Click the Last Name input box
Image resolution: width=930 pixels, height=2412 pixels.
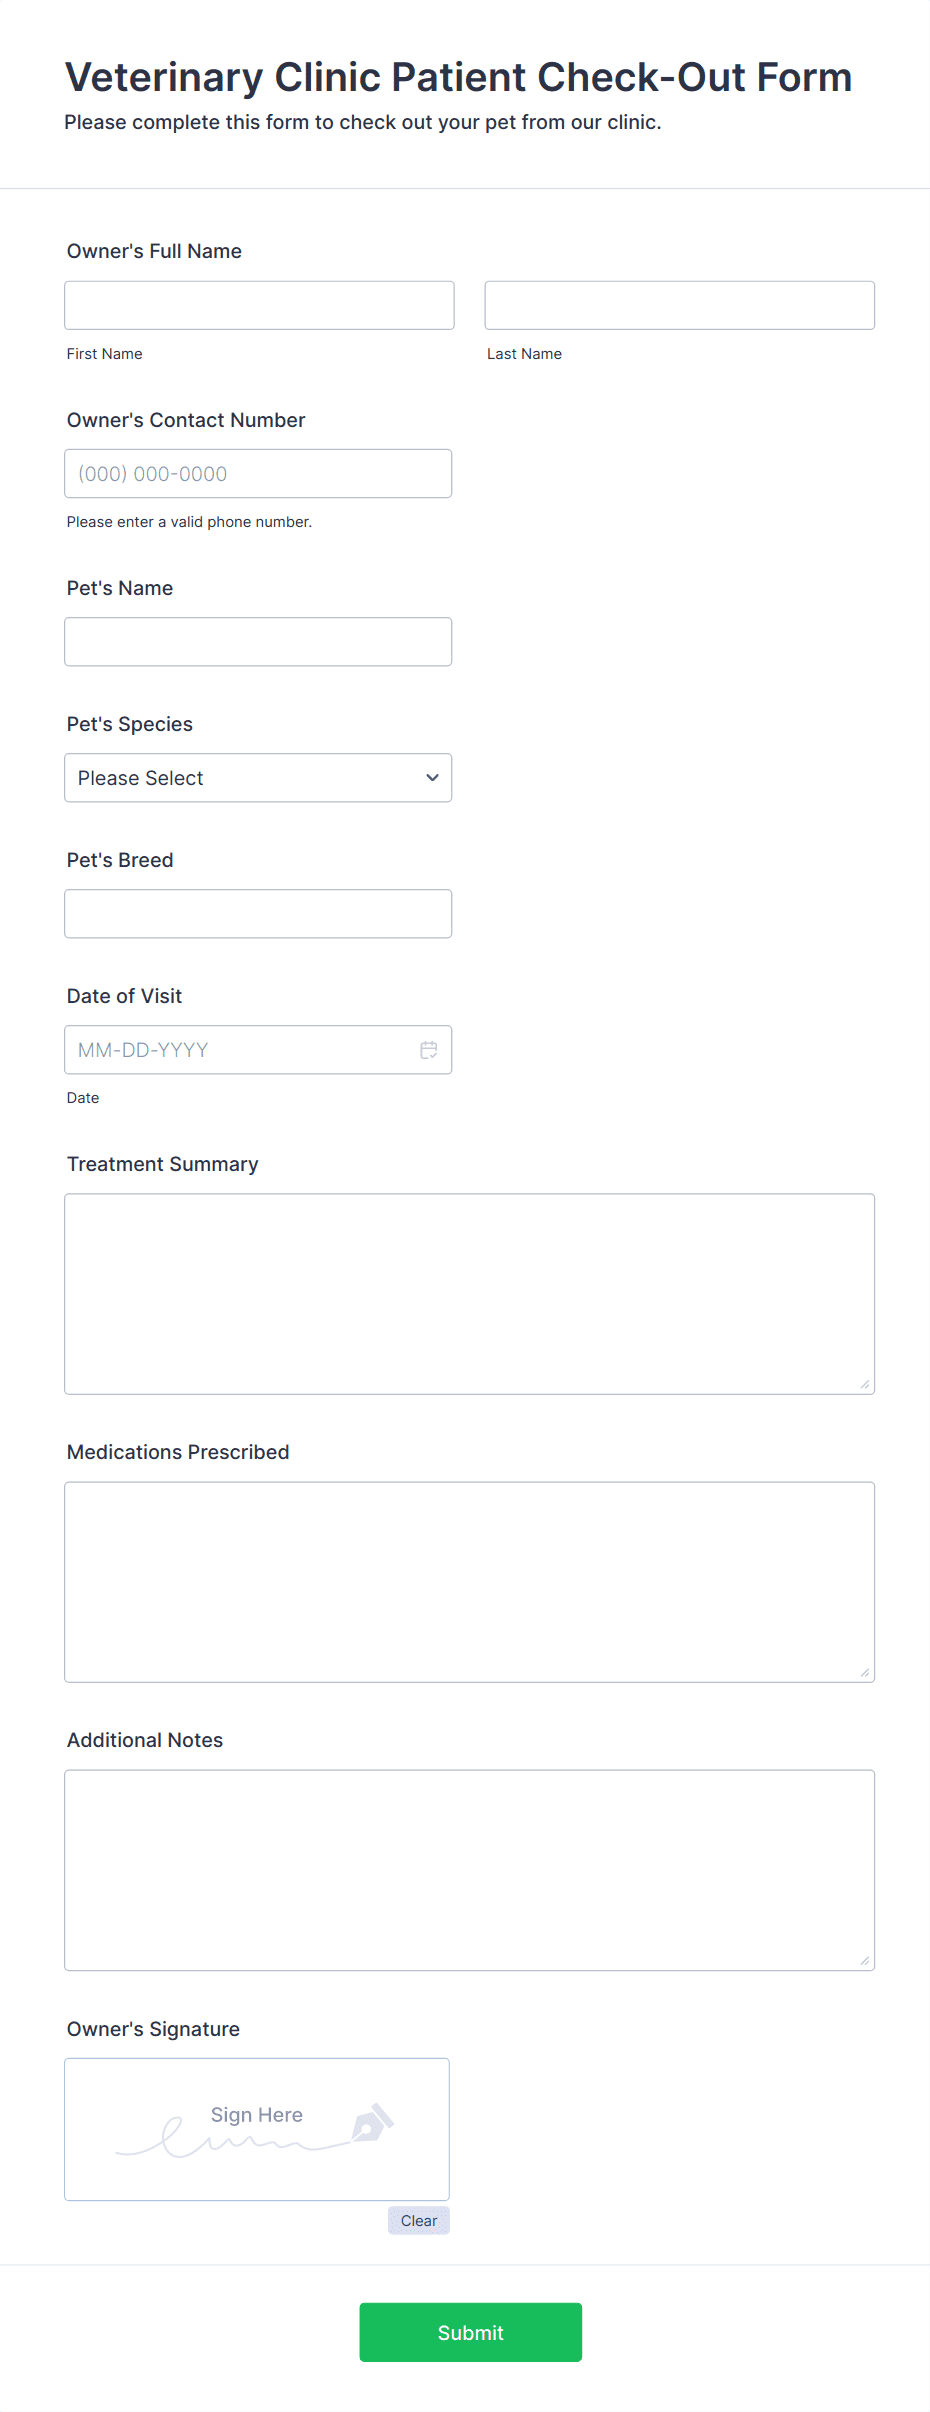click(x=679, y=305)
